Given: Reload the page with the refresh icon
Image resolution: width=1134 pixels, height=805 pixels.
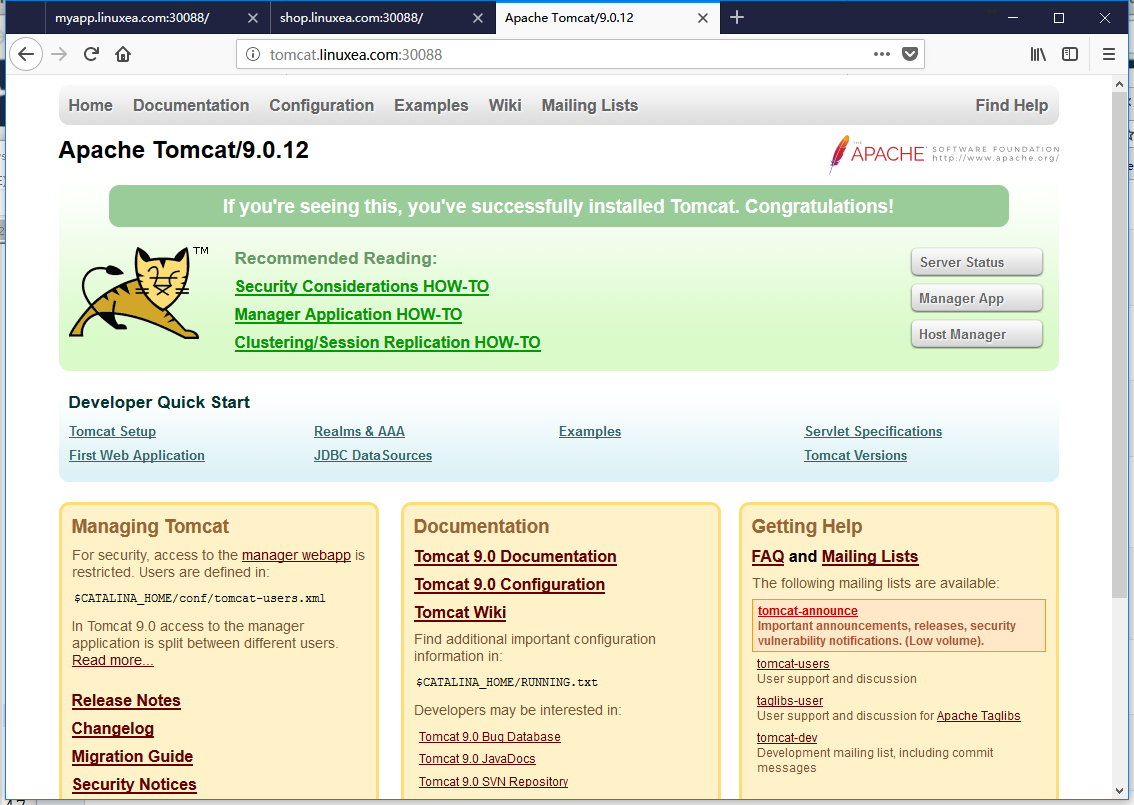Looking at the screenshot, I should (x=91, y=54).
